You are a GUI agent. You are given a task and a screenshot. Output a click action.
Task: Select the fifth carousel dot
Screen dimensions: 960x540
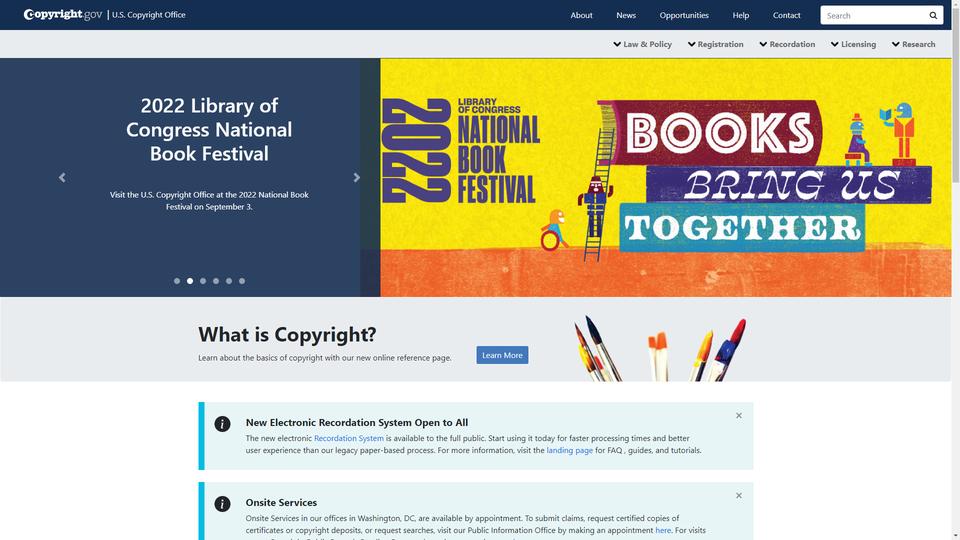click(229, 281)
